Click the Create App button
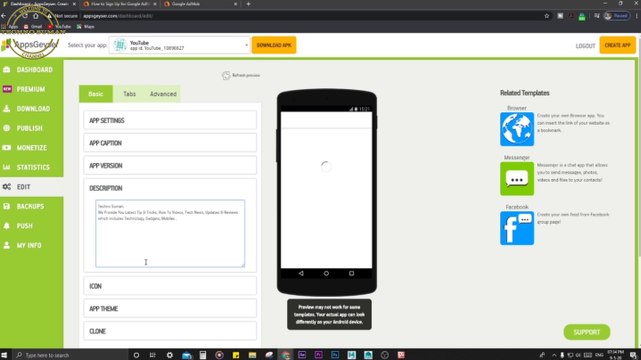The width and height of the screenshot is (641, 360). point(617,45)
